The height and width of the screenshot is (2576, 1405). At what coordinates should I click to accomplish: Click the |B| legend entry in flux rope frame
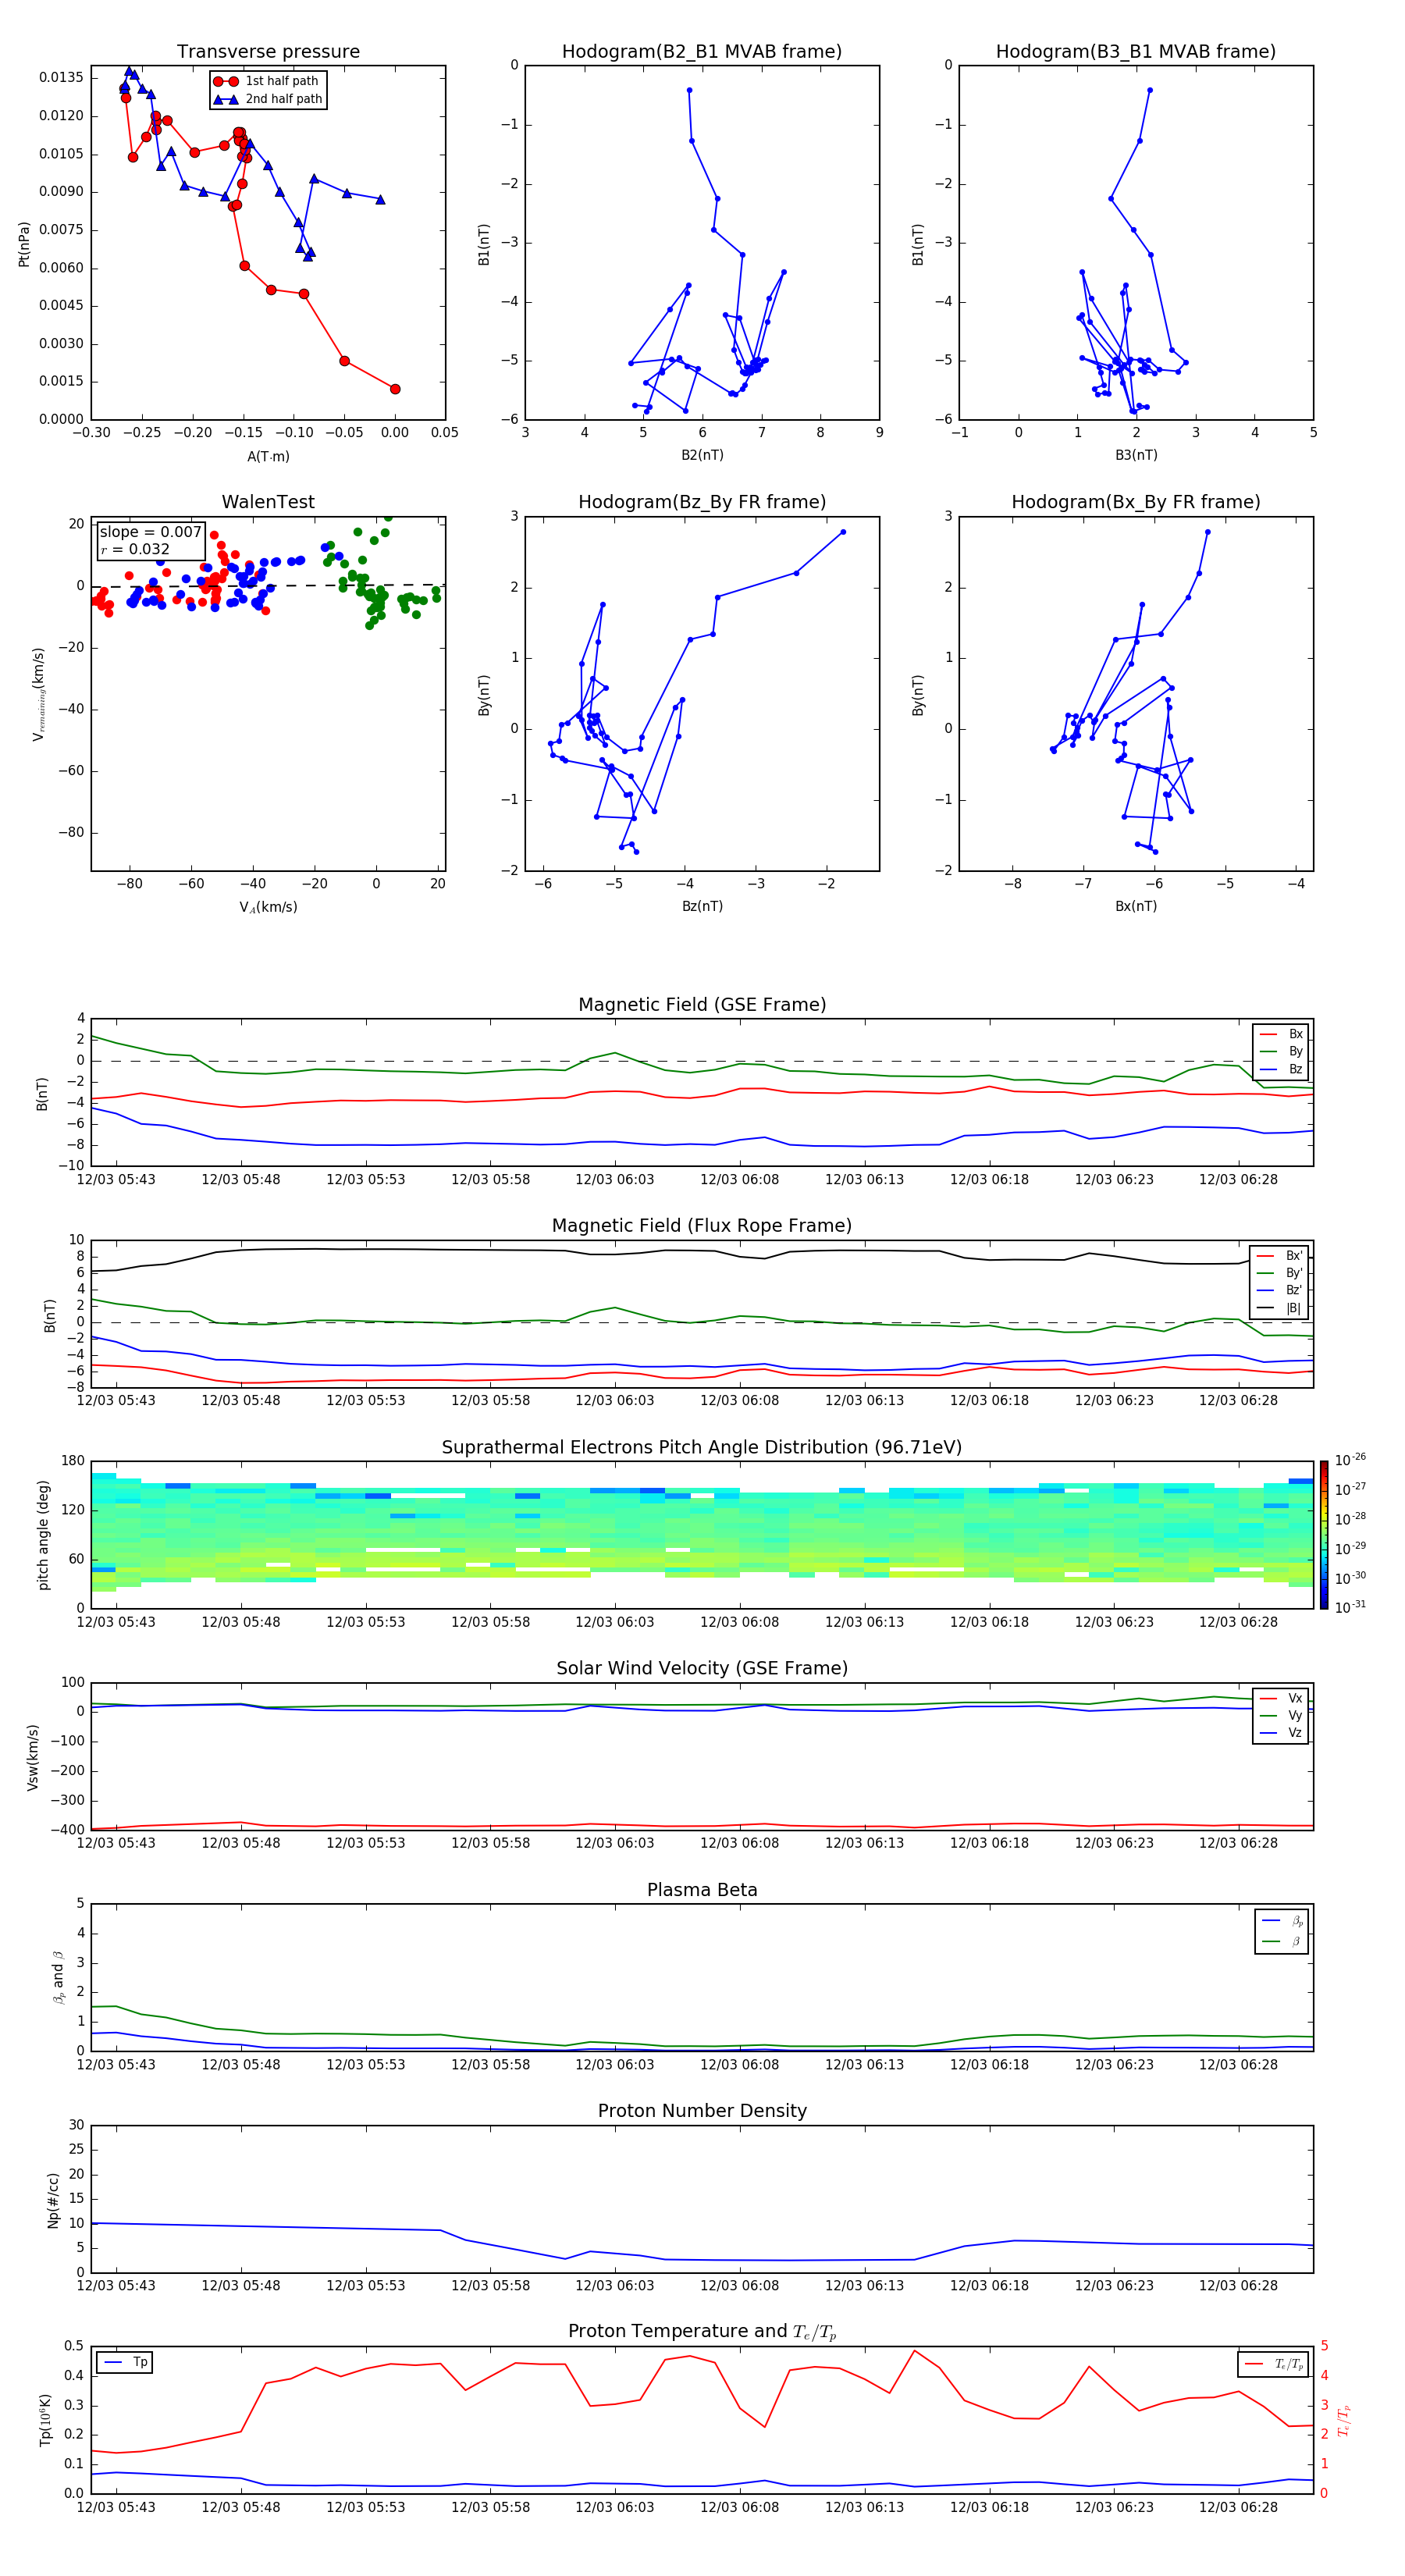pyautogui.click(x=1280, y=1308)
